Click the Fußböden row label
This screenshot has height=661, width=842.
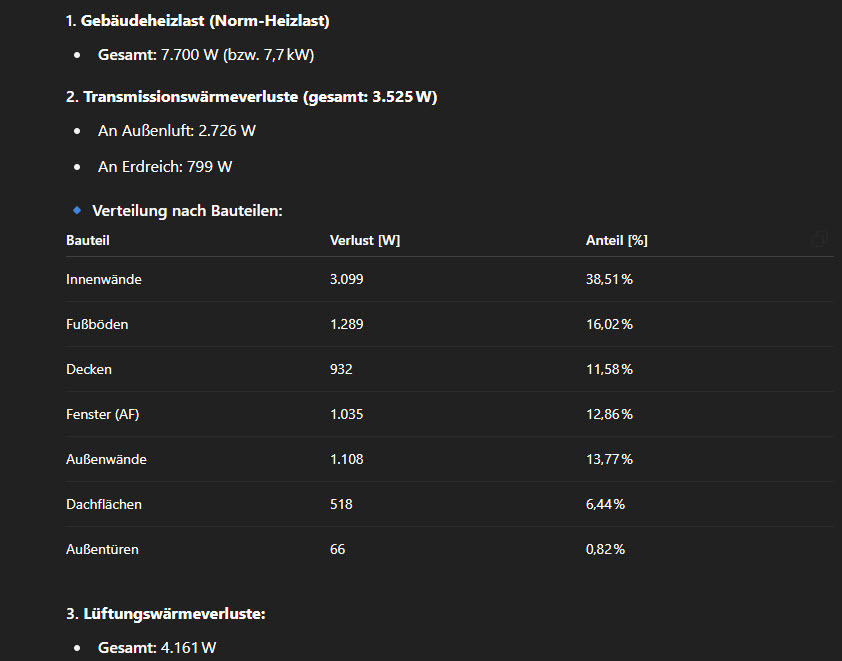click(x=97, y=325)
